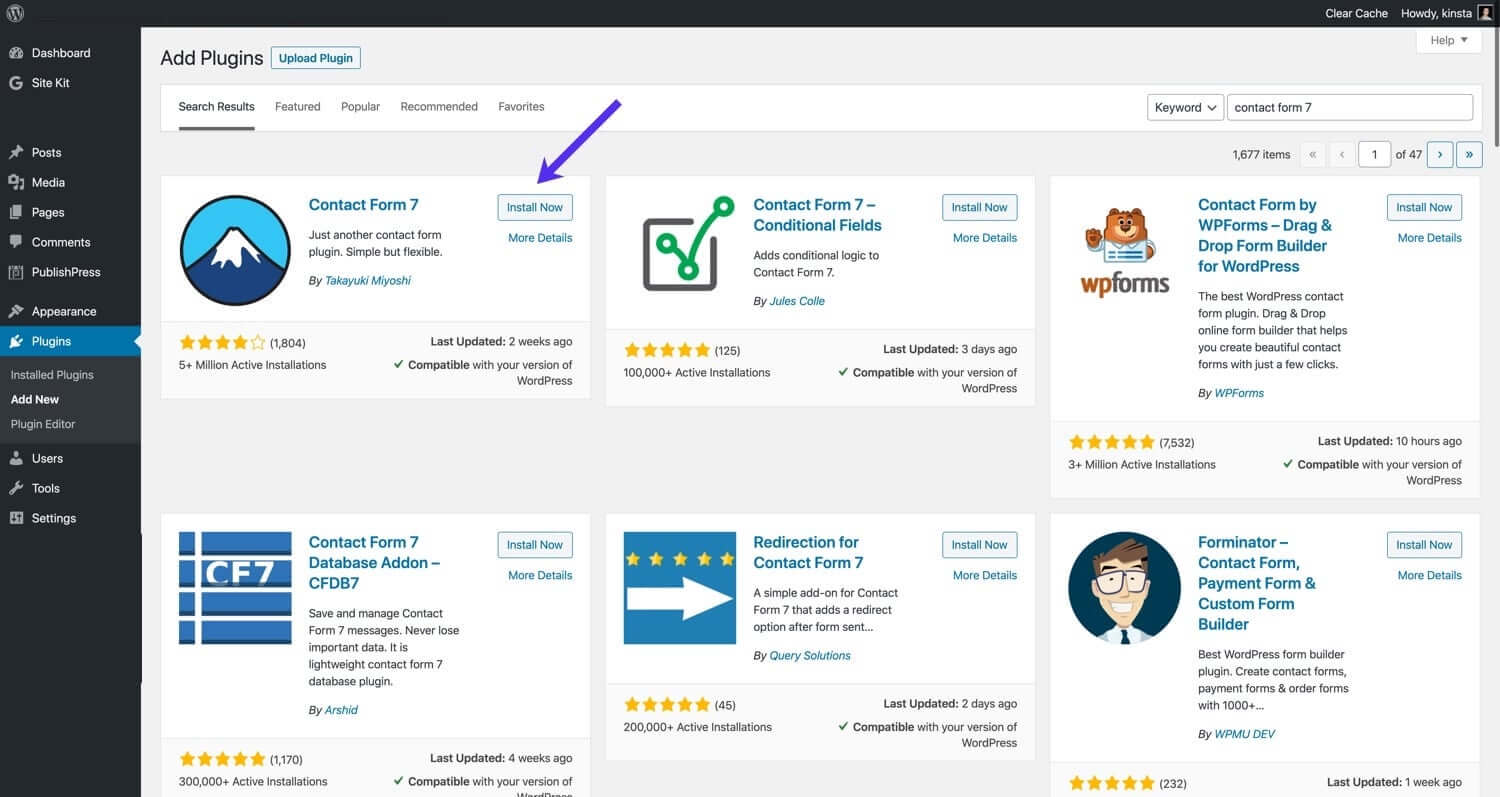Viewport: 1500px width, 797px height.
Task: Click the Appearance brush icon
Action: pos(16,312)
